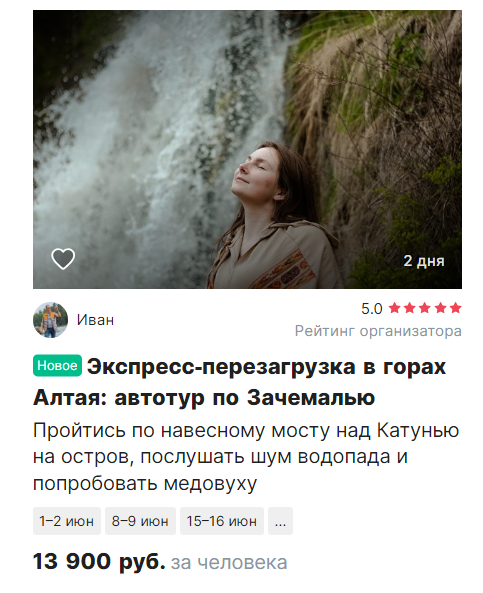This screenshot has width=483, height=593.
Task: Open organizer Иван's profile name
Action: pyautogui.click(x=95, y=320)
